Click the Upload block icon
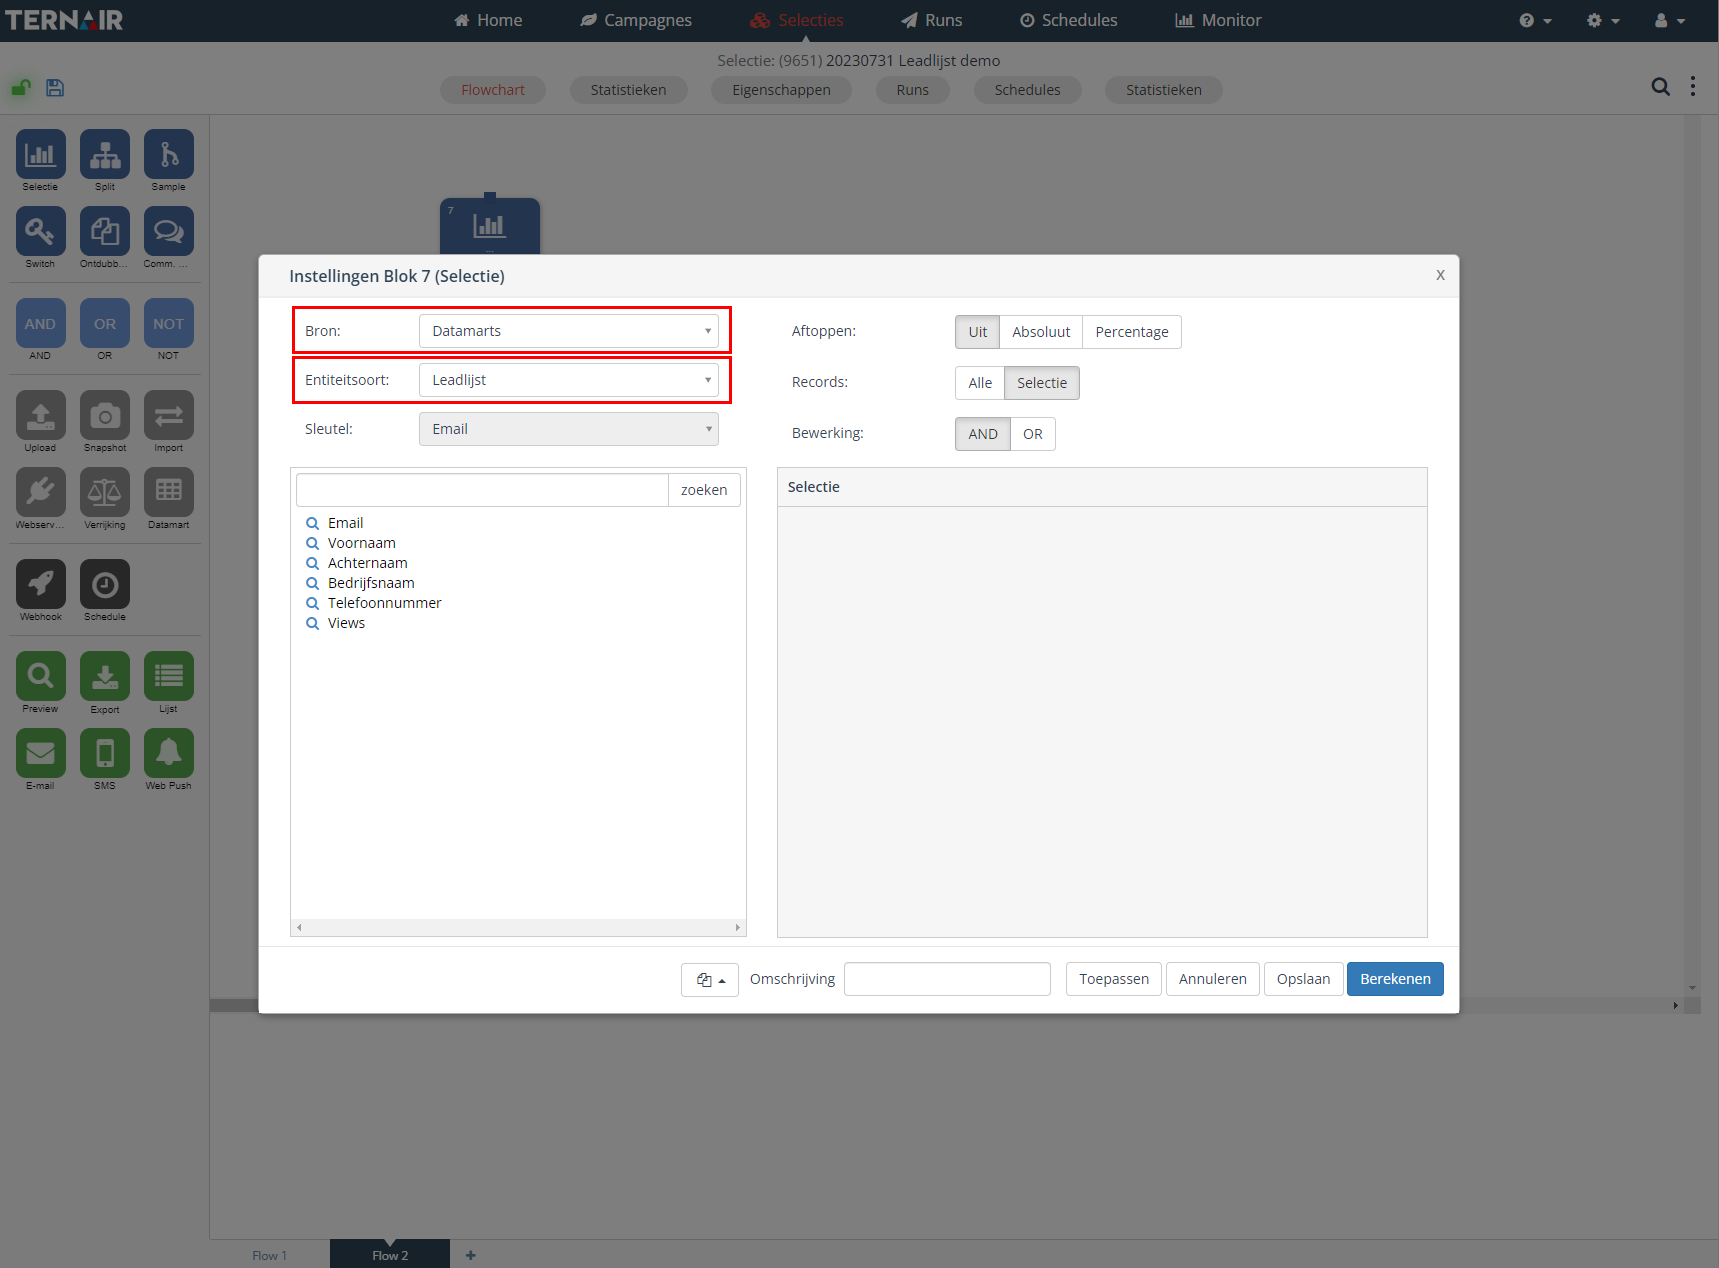The image size is (1719, 1268). click(40, 415)
